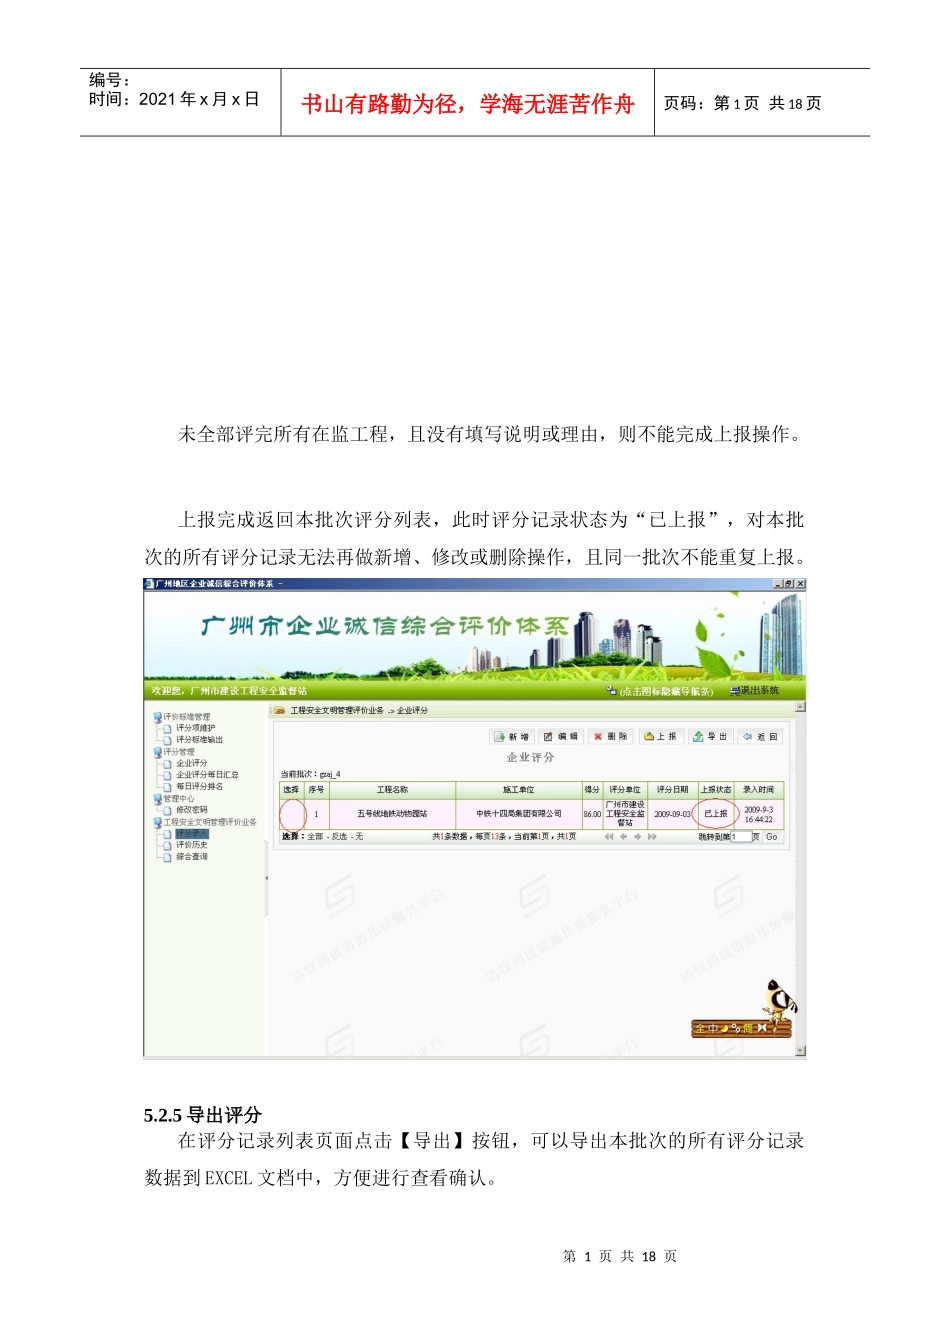Image resolution: width=950 pixels, height=1344 pixels.
Task: Click the 返回 (back) toolbar button
Action: click(x=760, y=737)
